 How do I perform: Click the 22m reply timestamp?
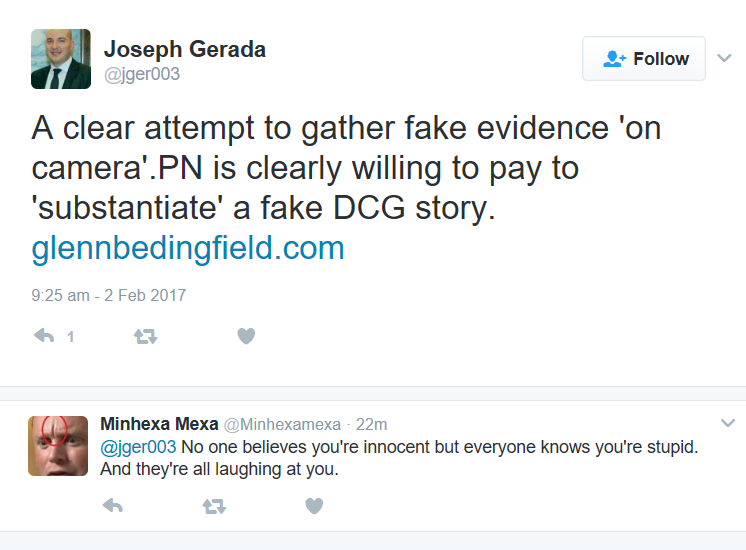click(x=374, y=424)
